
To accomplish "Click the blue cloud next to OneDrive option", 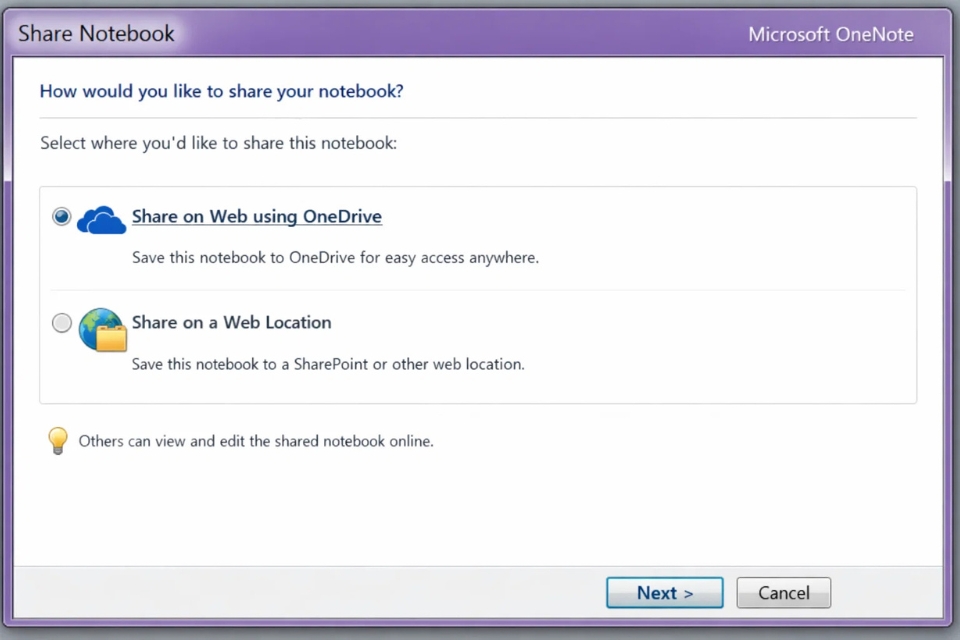I will point(100,219).
